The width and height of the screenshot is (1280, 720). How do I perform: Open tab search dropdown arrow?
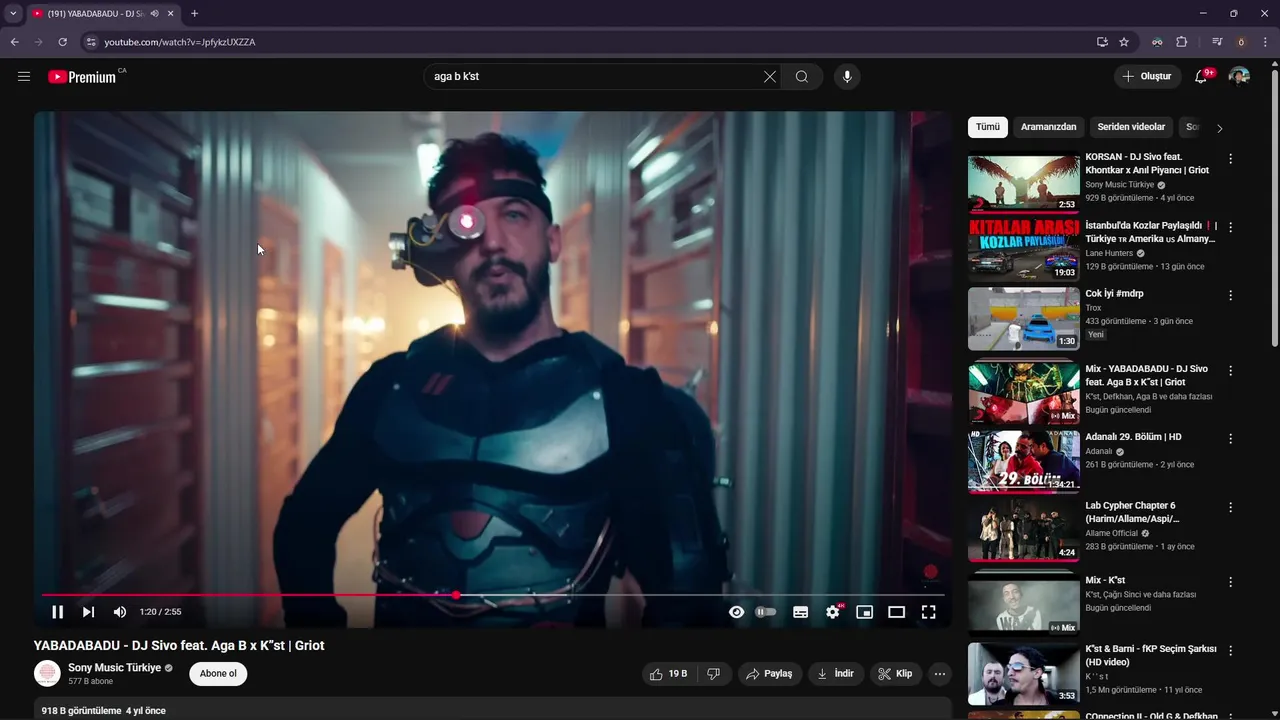(13, 13)
